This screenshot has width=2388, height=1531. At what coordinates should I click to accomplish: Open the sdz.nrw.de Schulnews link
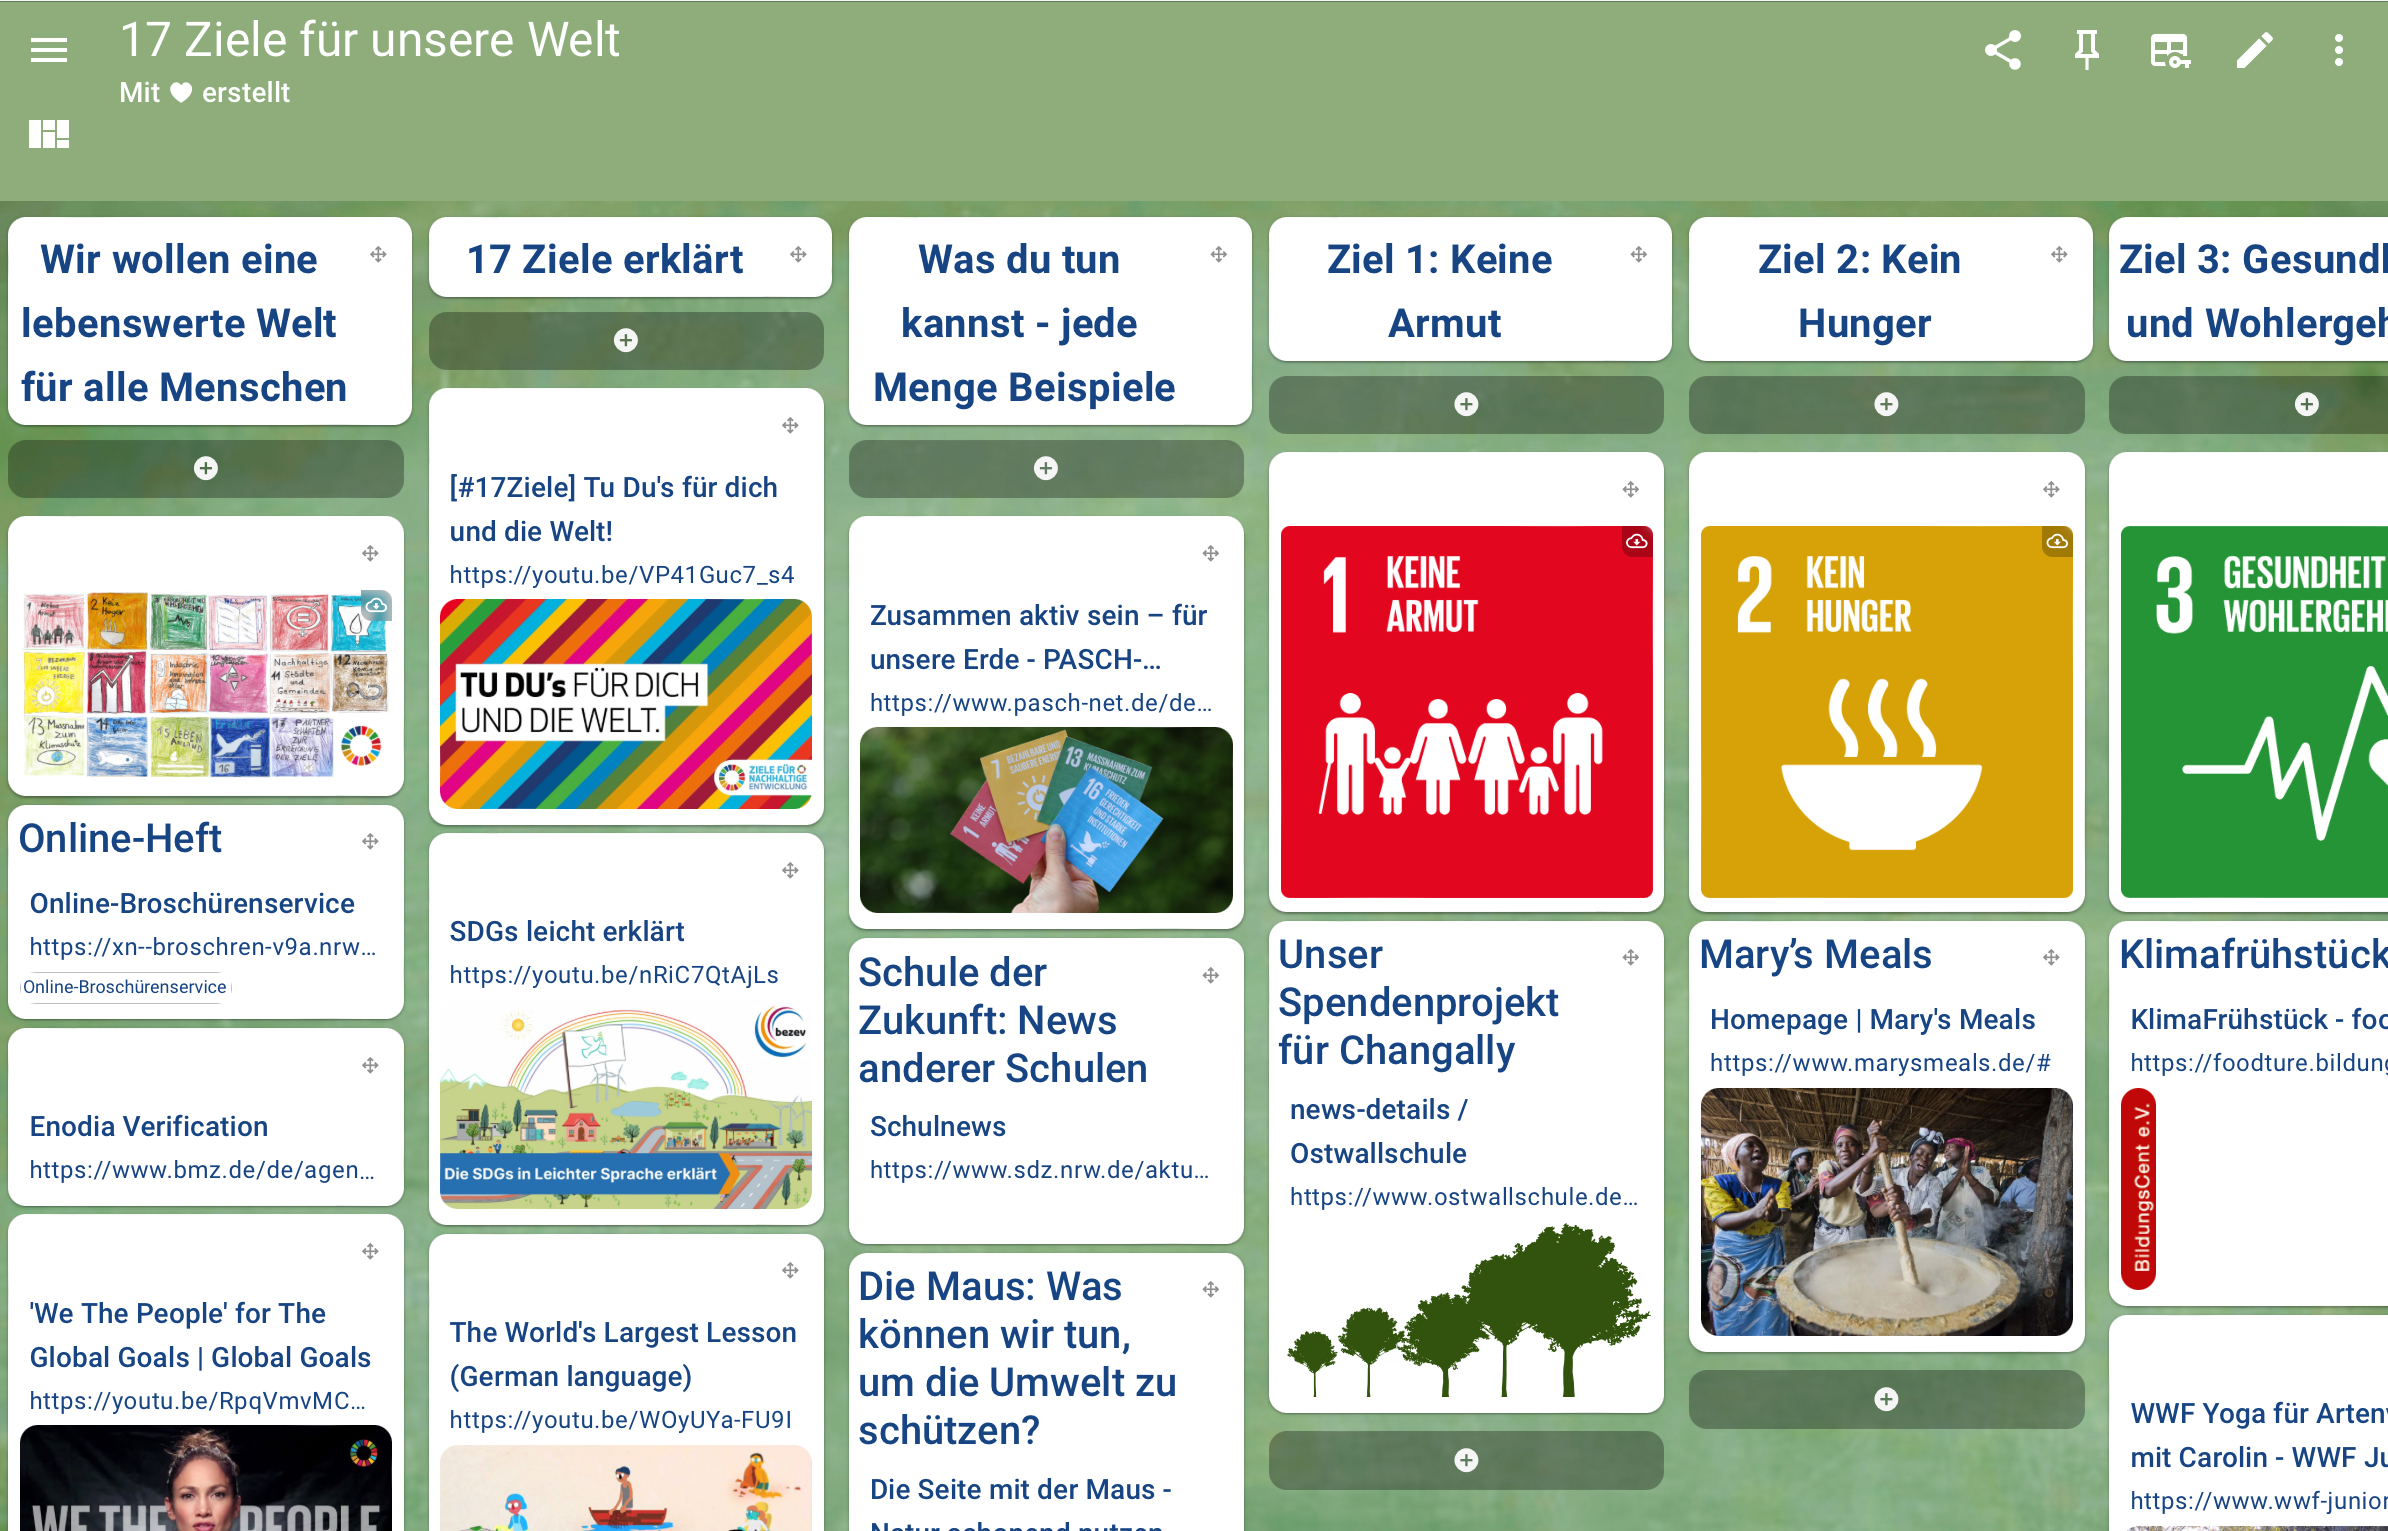(1040, 1169)
